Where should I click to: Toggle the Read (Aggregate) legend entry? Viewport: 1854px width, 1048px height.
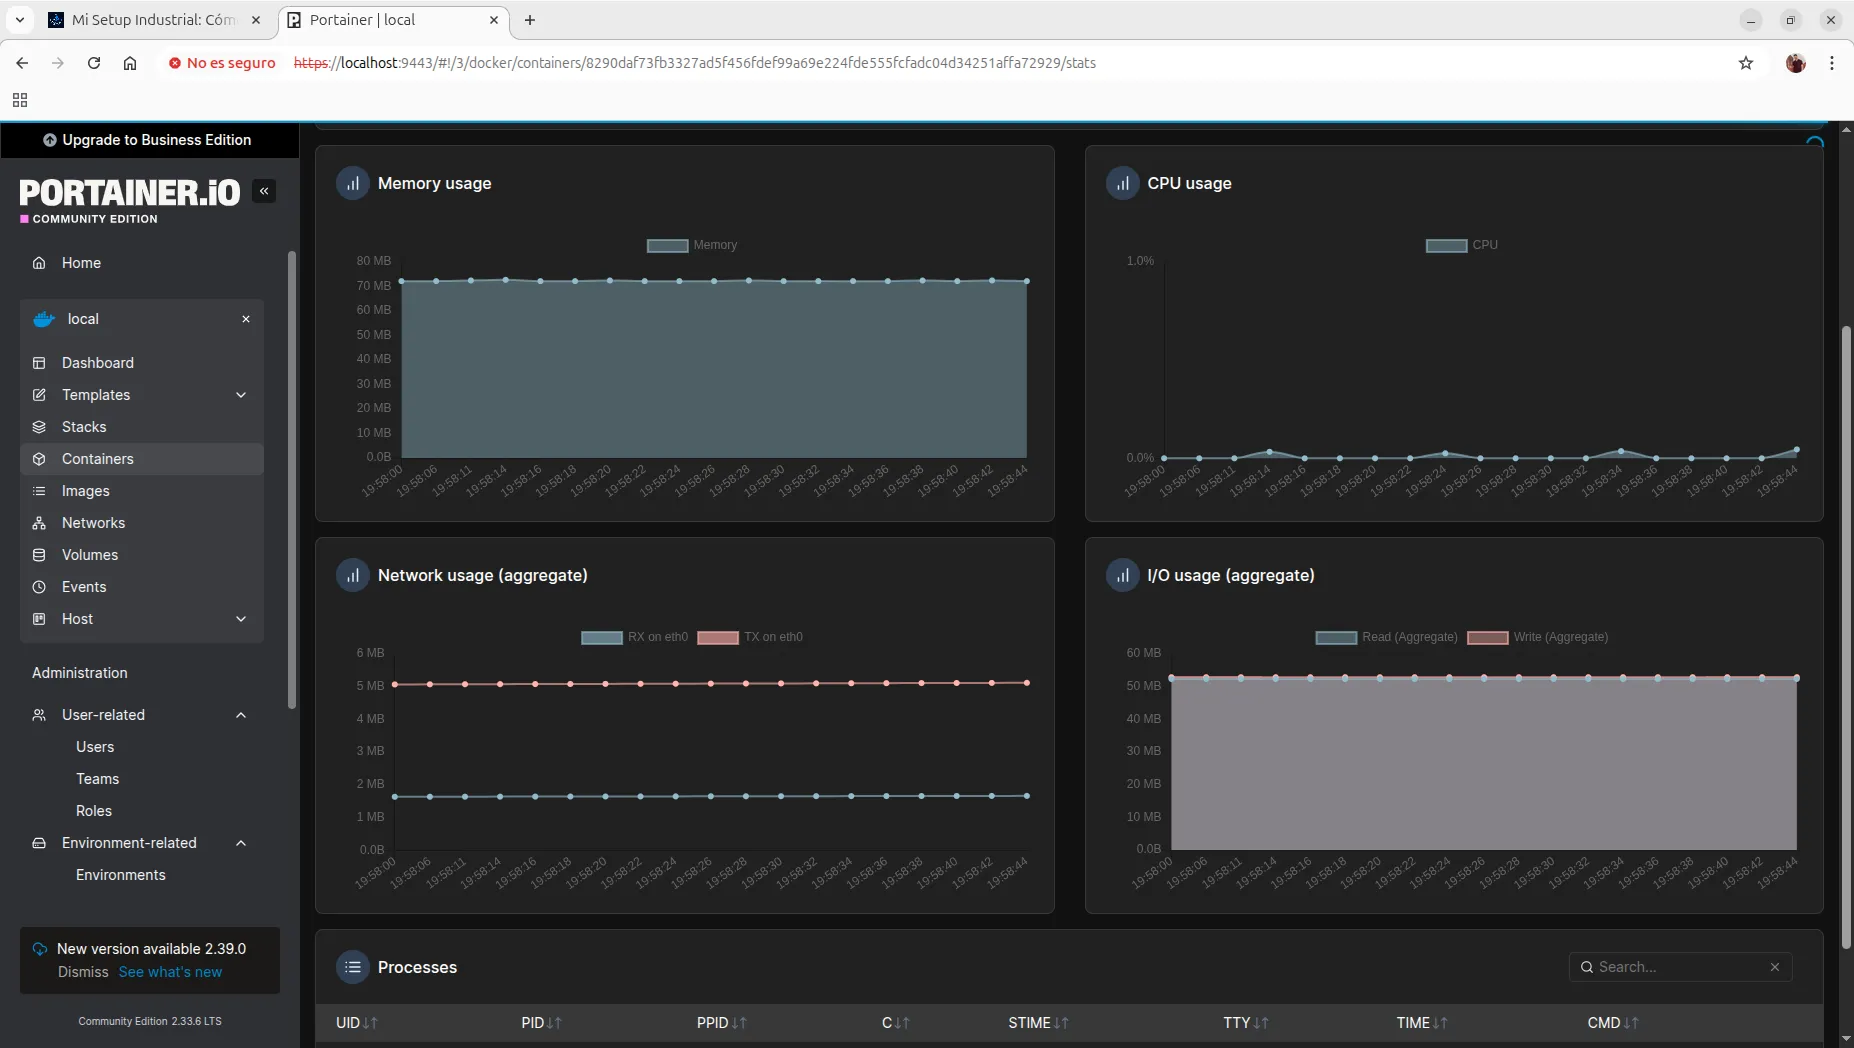tap(1386, 637)
